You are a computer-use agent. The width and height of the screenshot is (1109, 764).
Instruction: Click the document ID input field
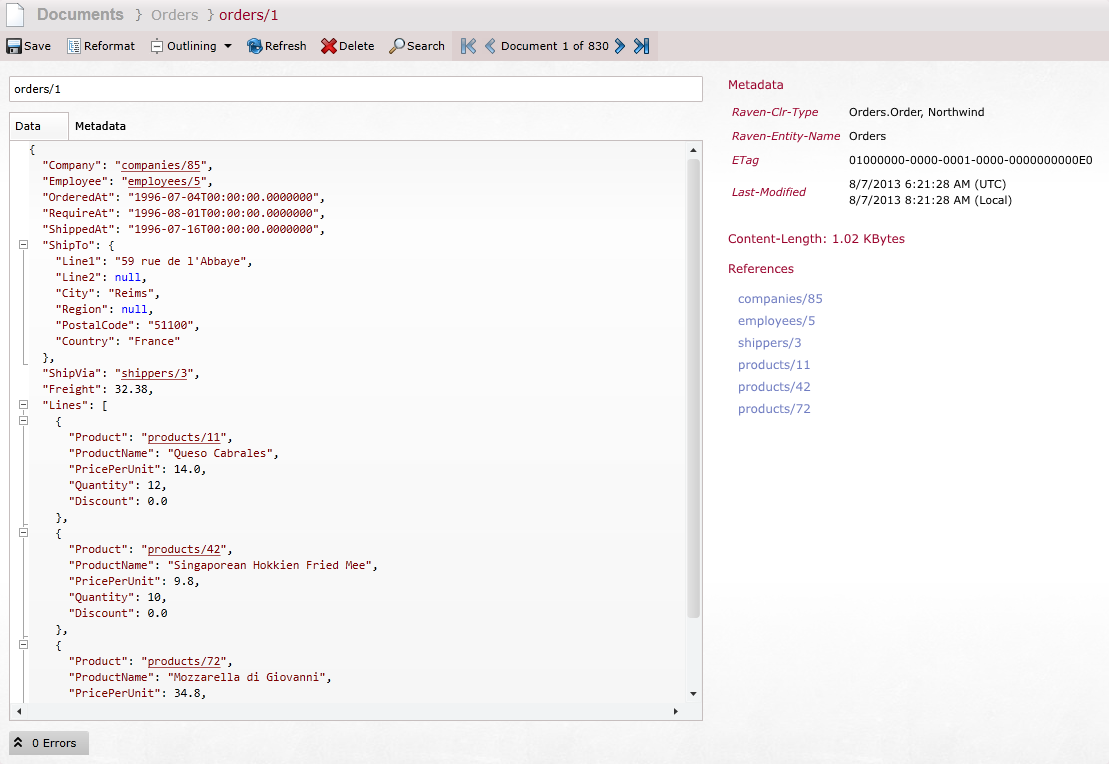tap(356, 89)
